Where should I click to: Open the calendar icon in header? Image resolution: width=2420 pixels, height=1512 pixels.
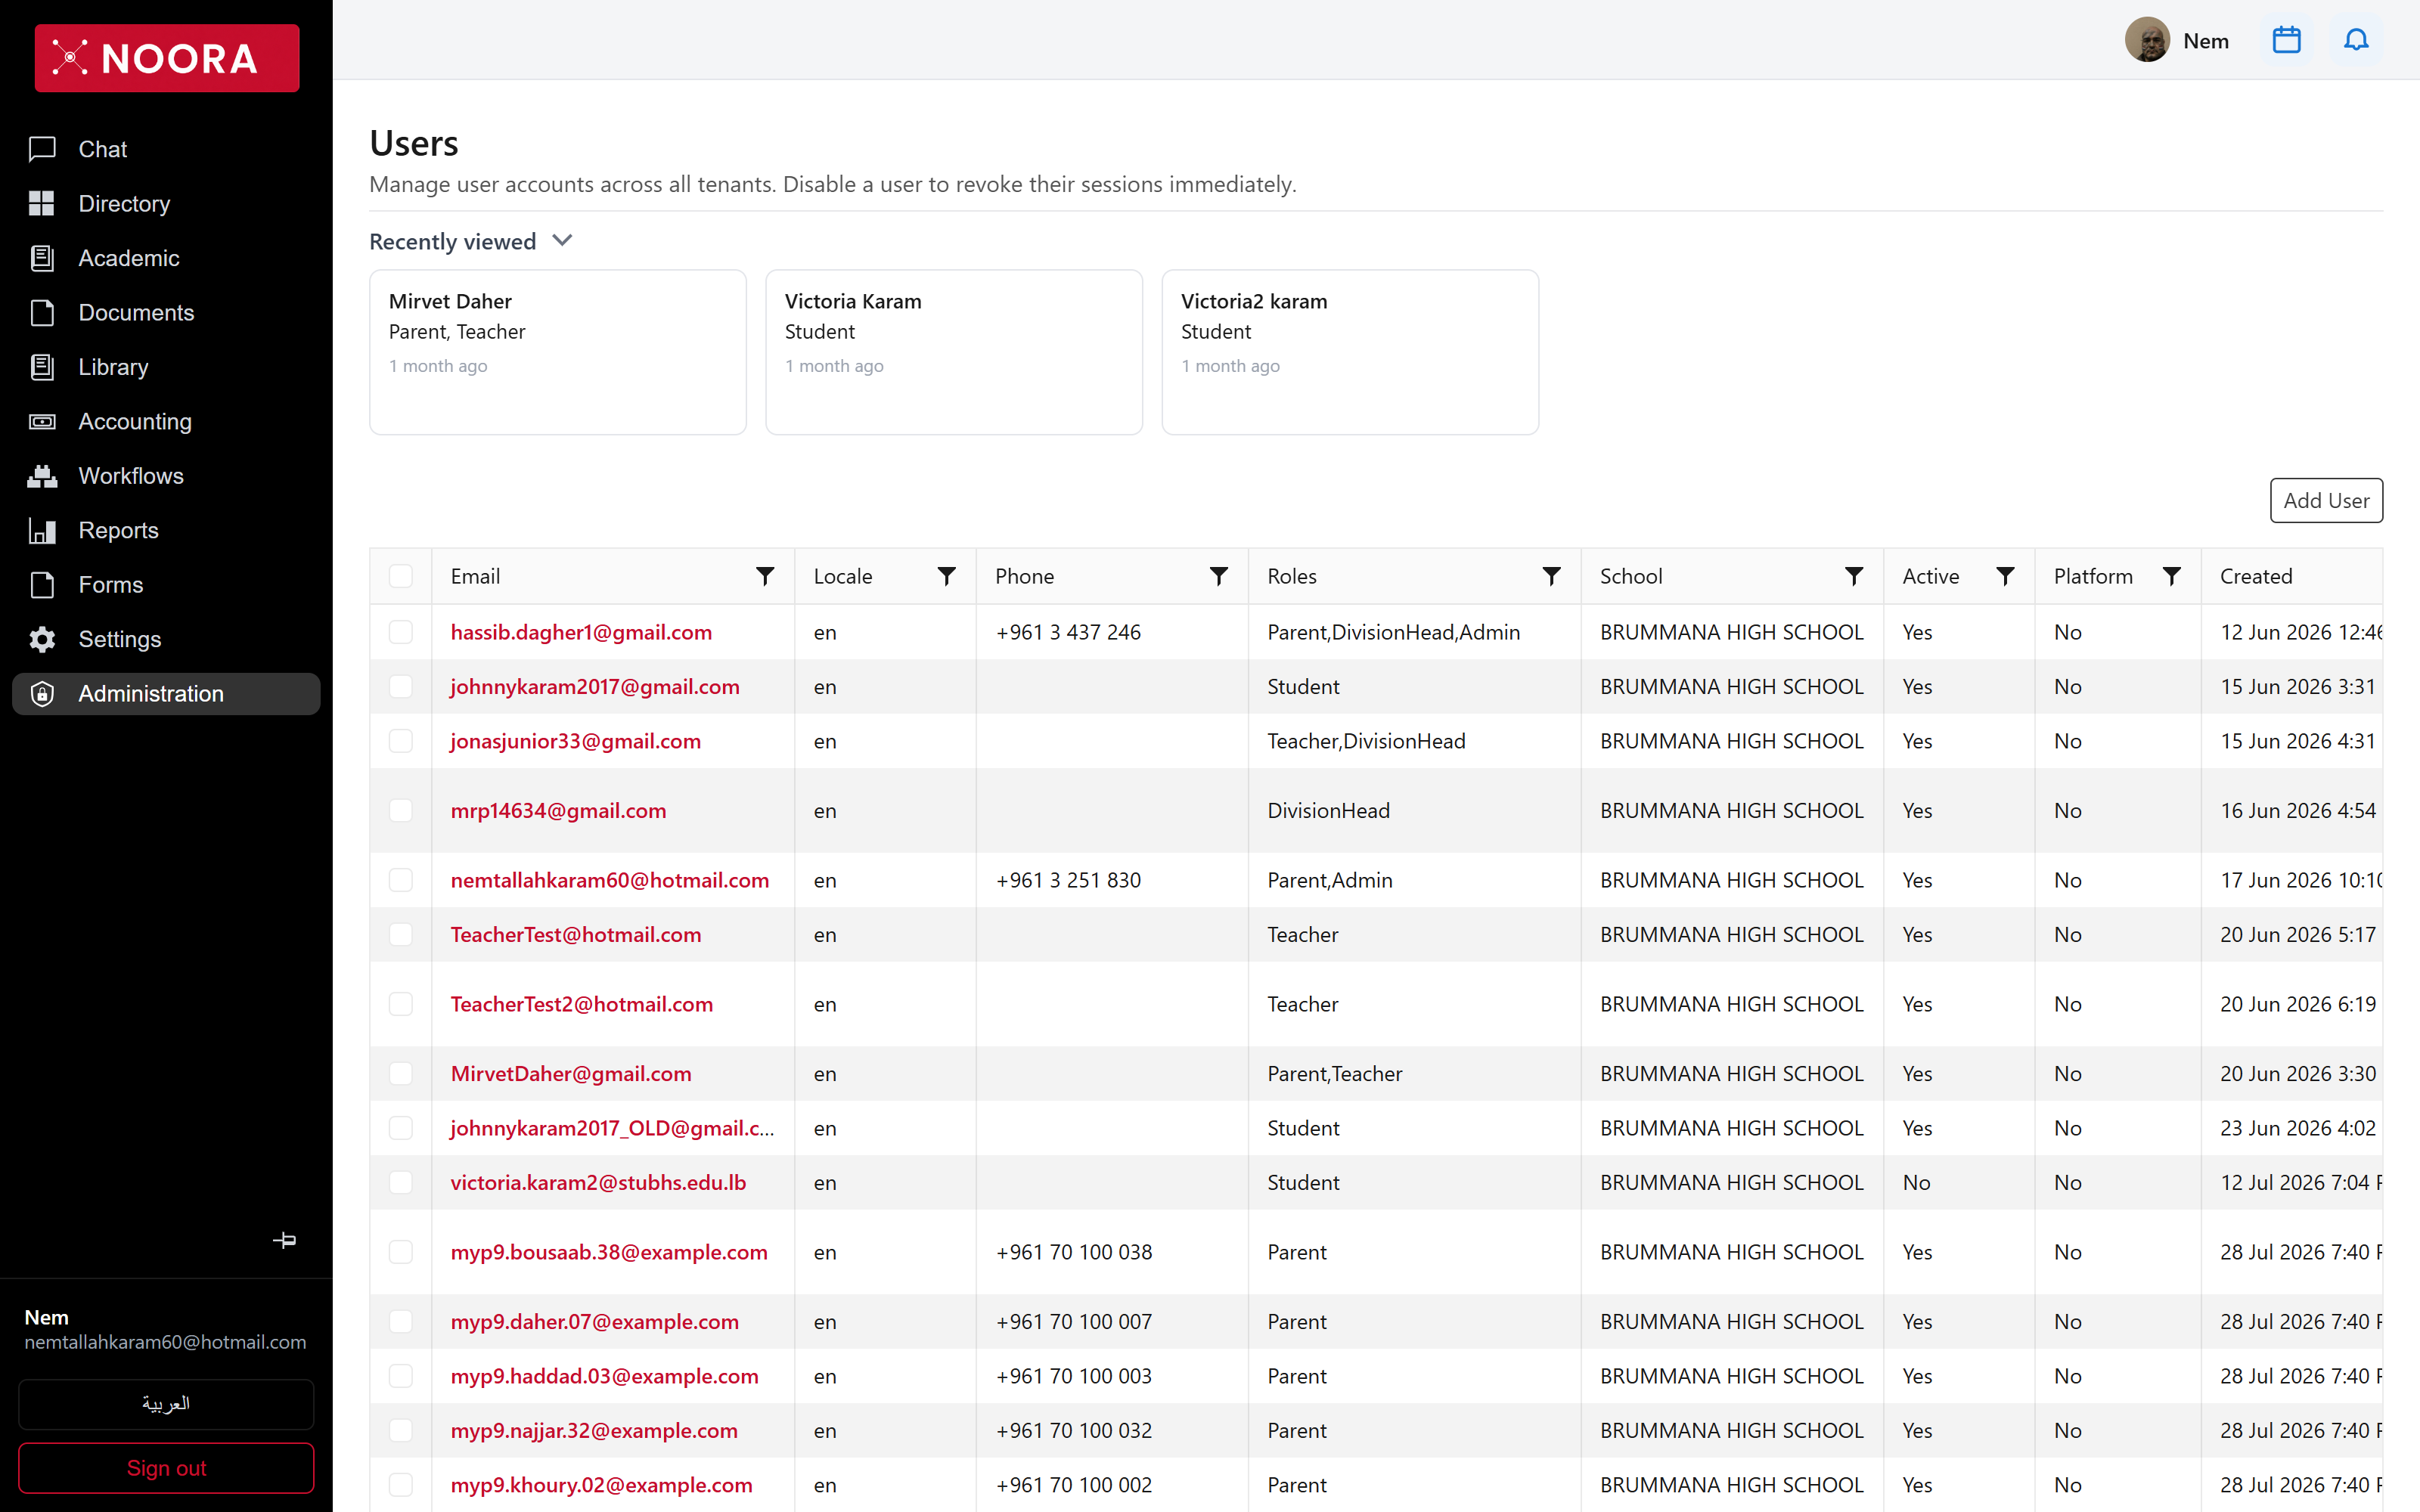(2286, 41)
